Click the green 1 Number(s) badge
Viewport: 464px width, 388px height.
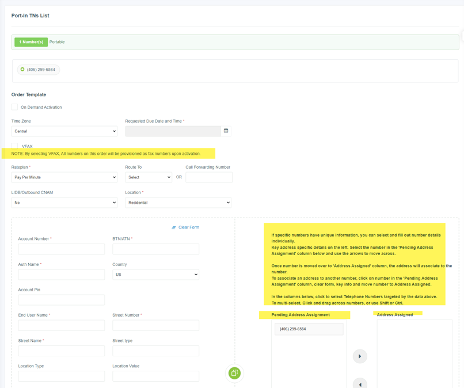pos(31,42)
